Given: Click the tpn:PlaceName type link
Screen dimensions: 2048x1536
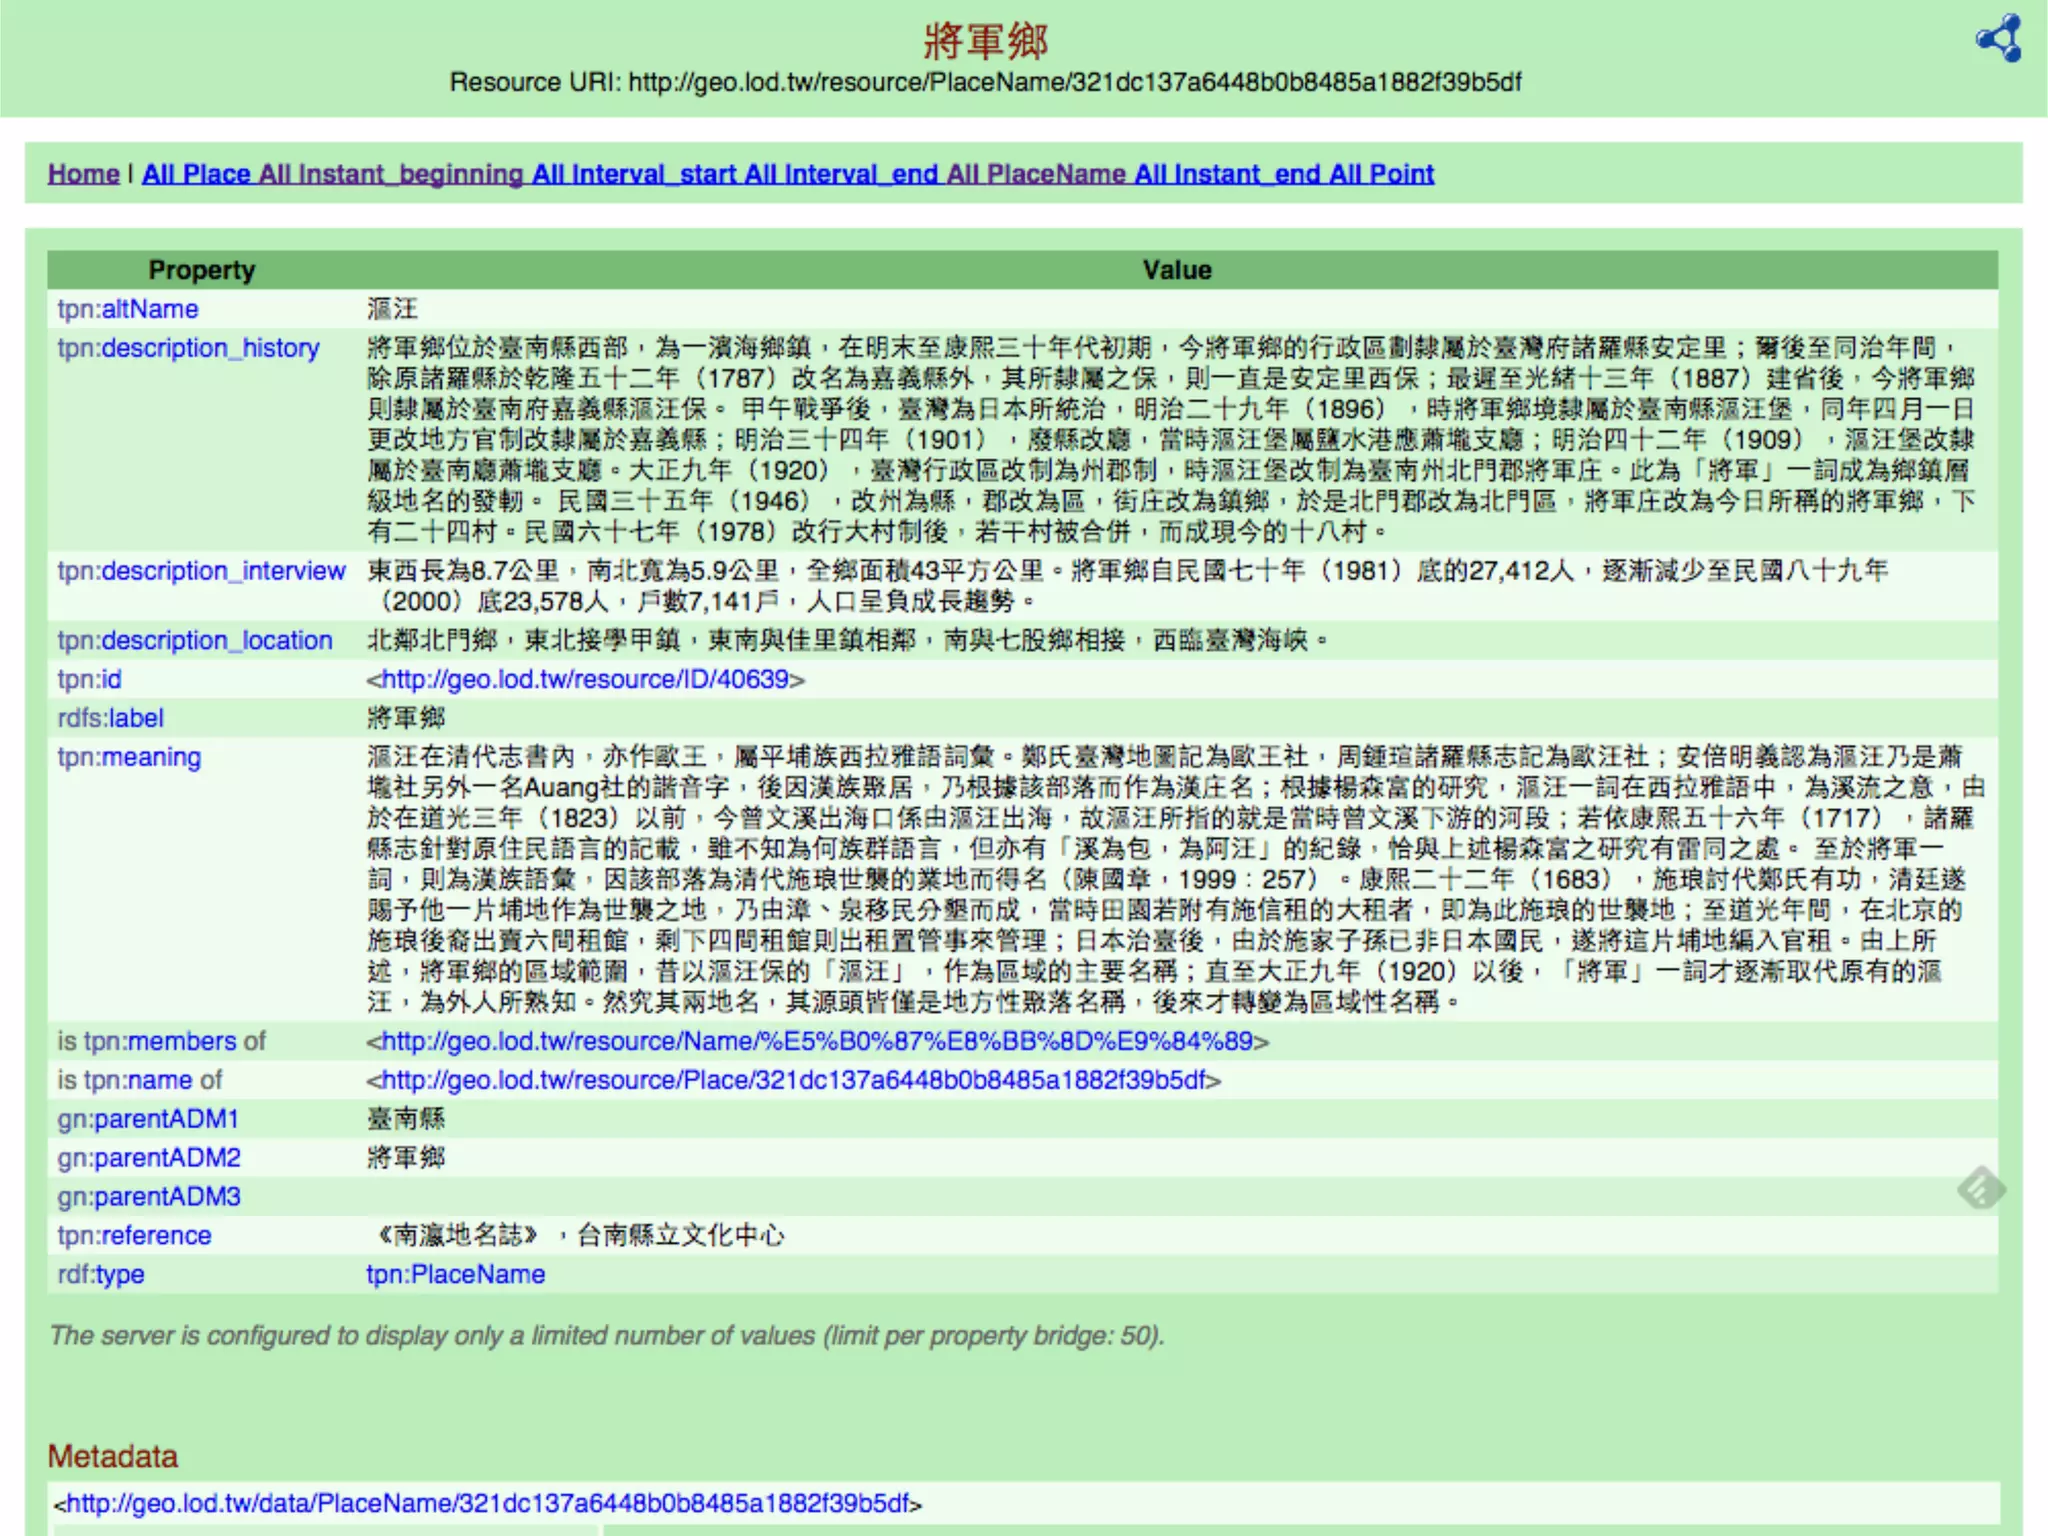Looking at the screenshot, I should [455, 1274].
